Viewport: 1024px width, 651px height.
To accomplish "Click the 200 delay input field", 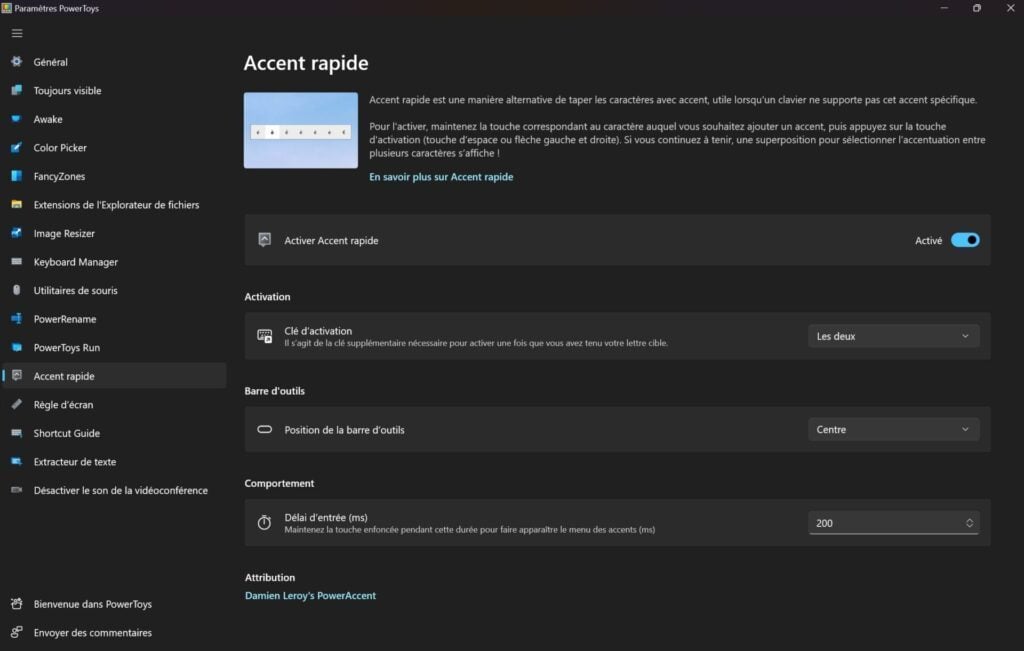I will click(893, 523).
